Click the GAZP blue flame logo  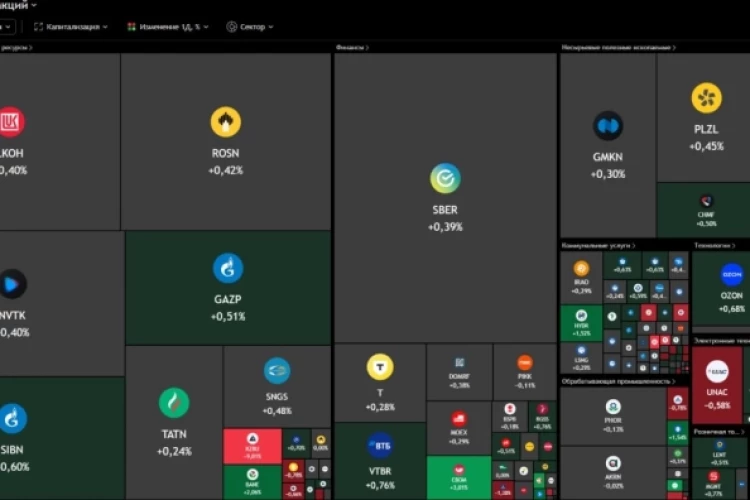coord(228,268)
